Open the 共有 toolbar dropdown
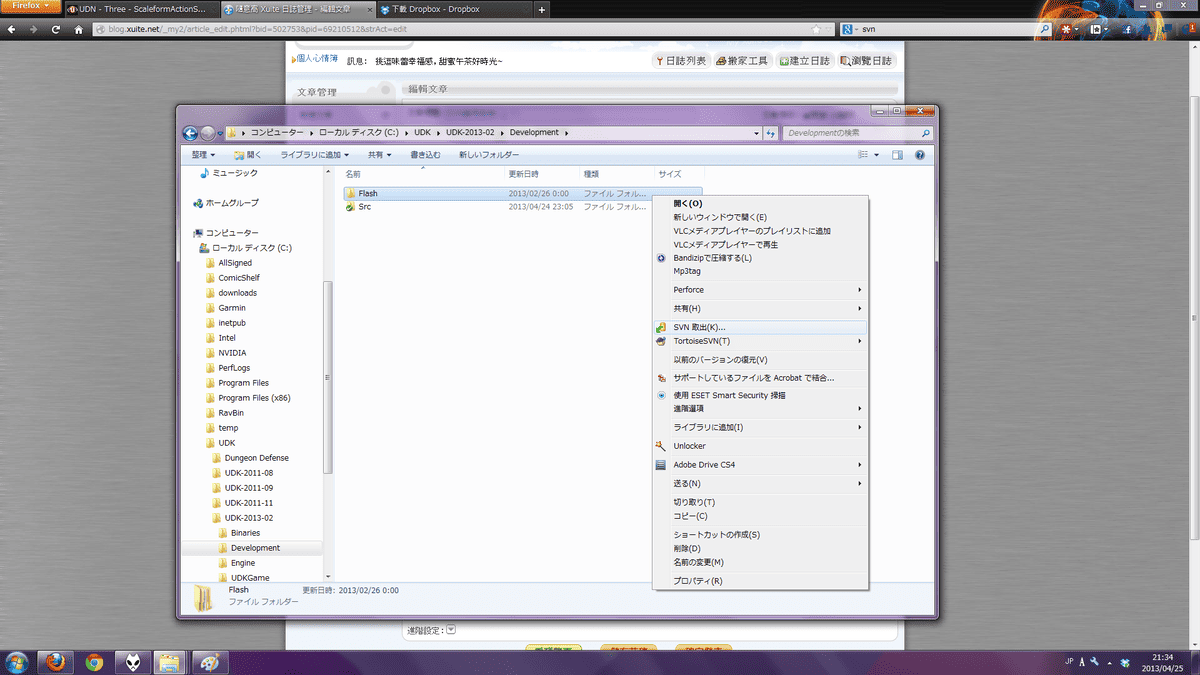Image resolution: width=1200 pixels, height=675 pixels. pos(381,155)
